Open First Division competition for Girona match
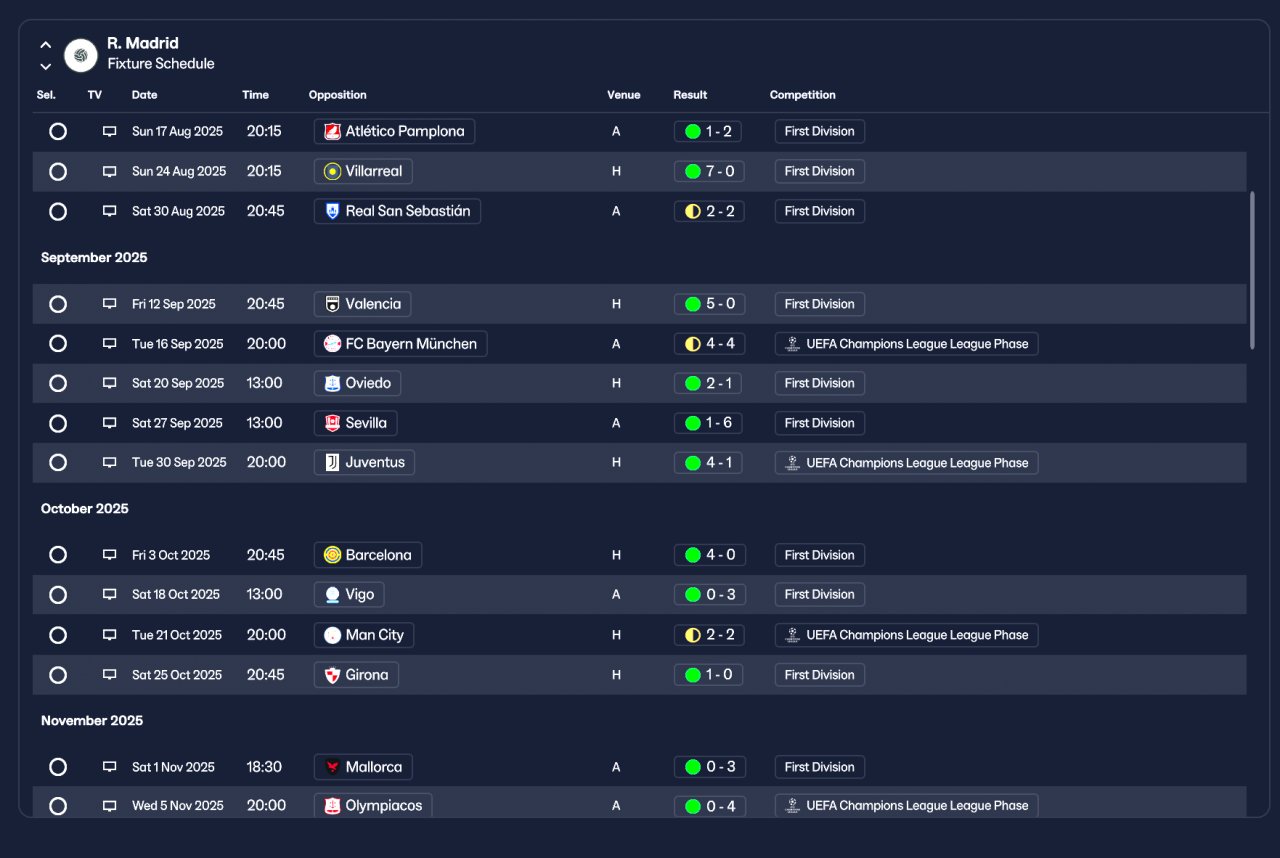The height and width of the screenshot is (858, 1280). click(819, 675)
